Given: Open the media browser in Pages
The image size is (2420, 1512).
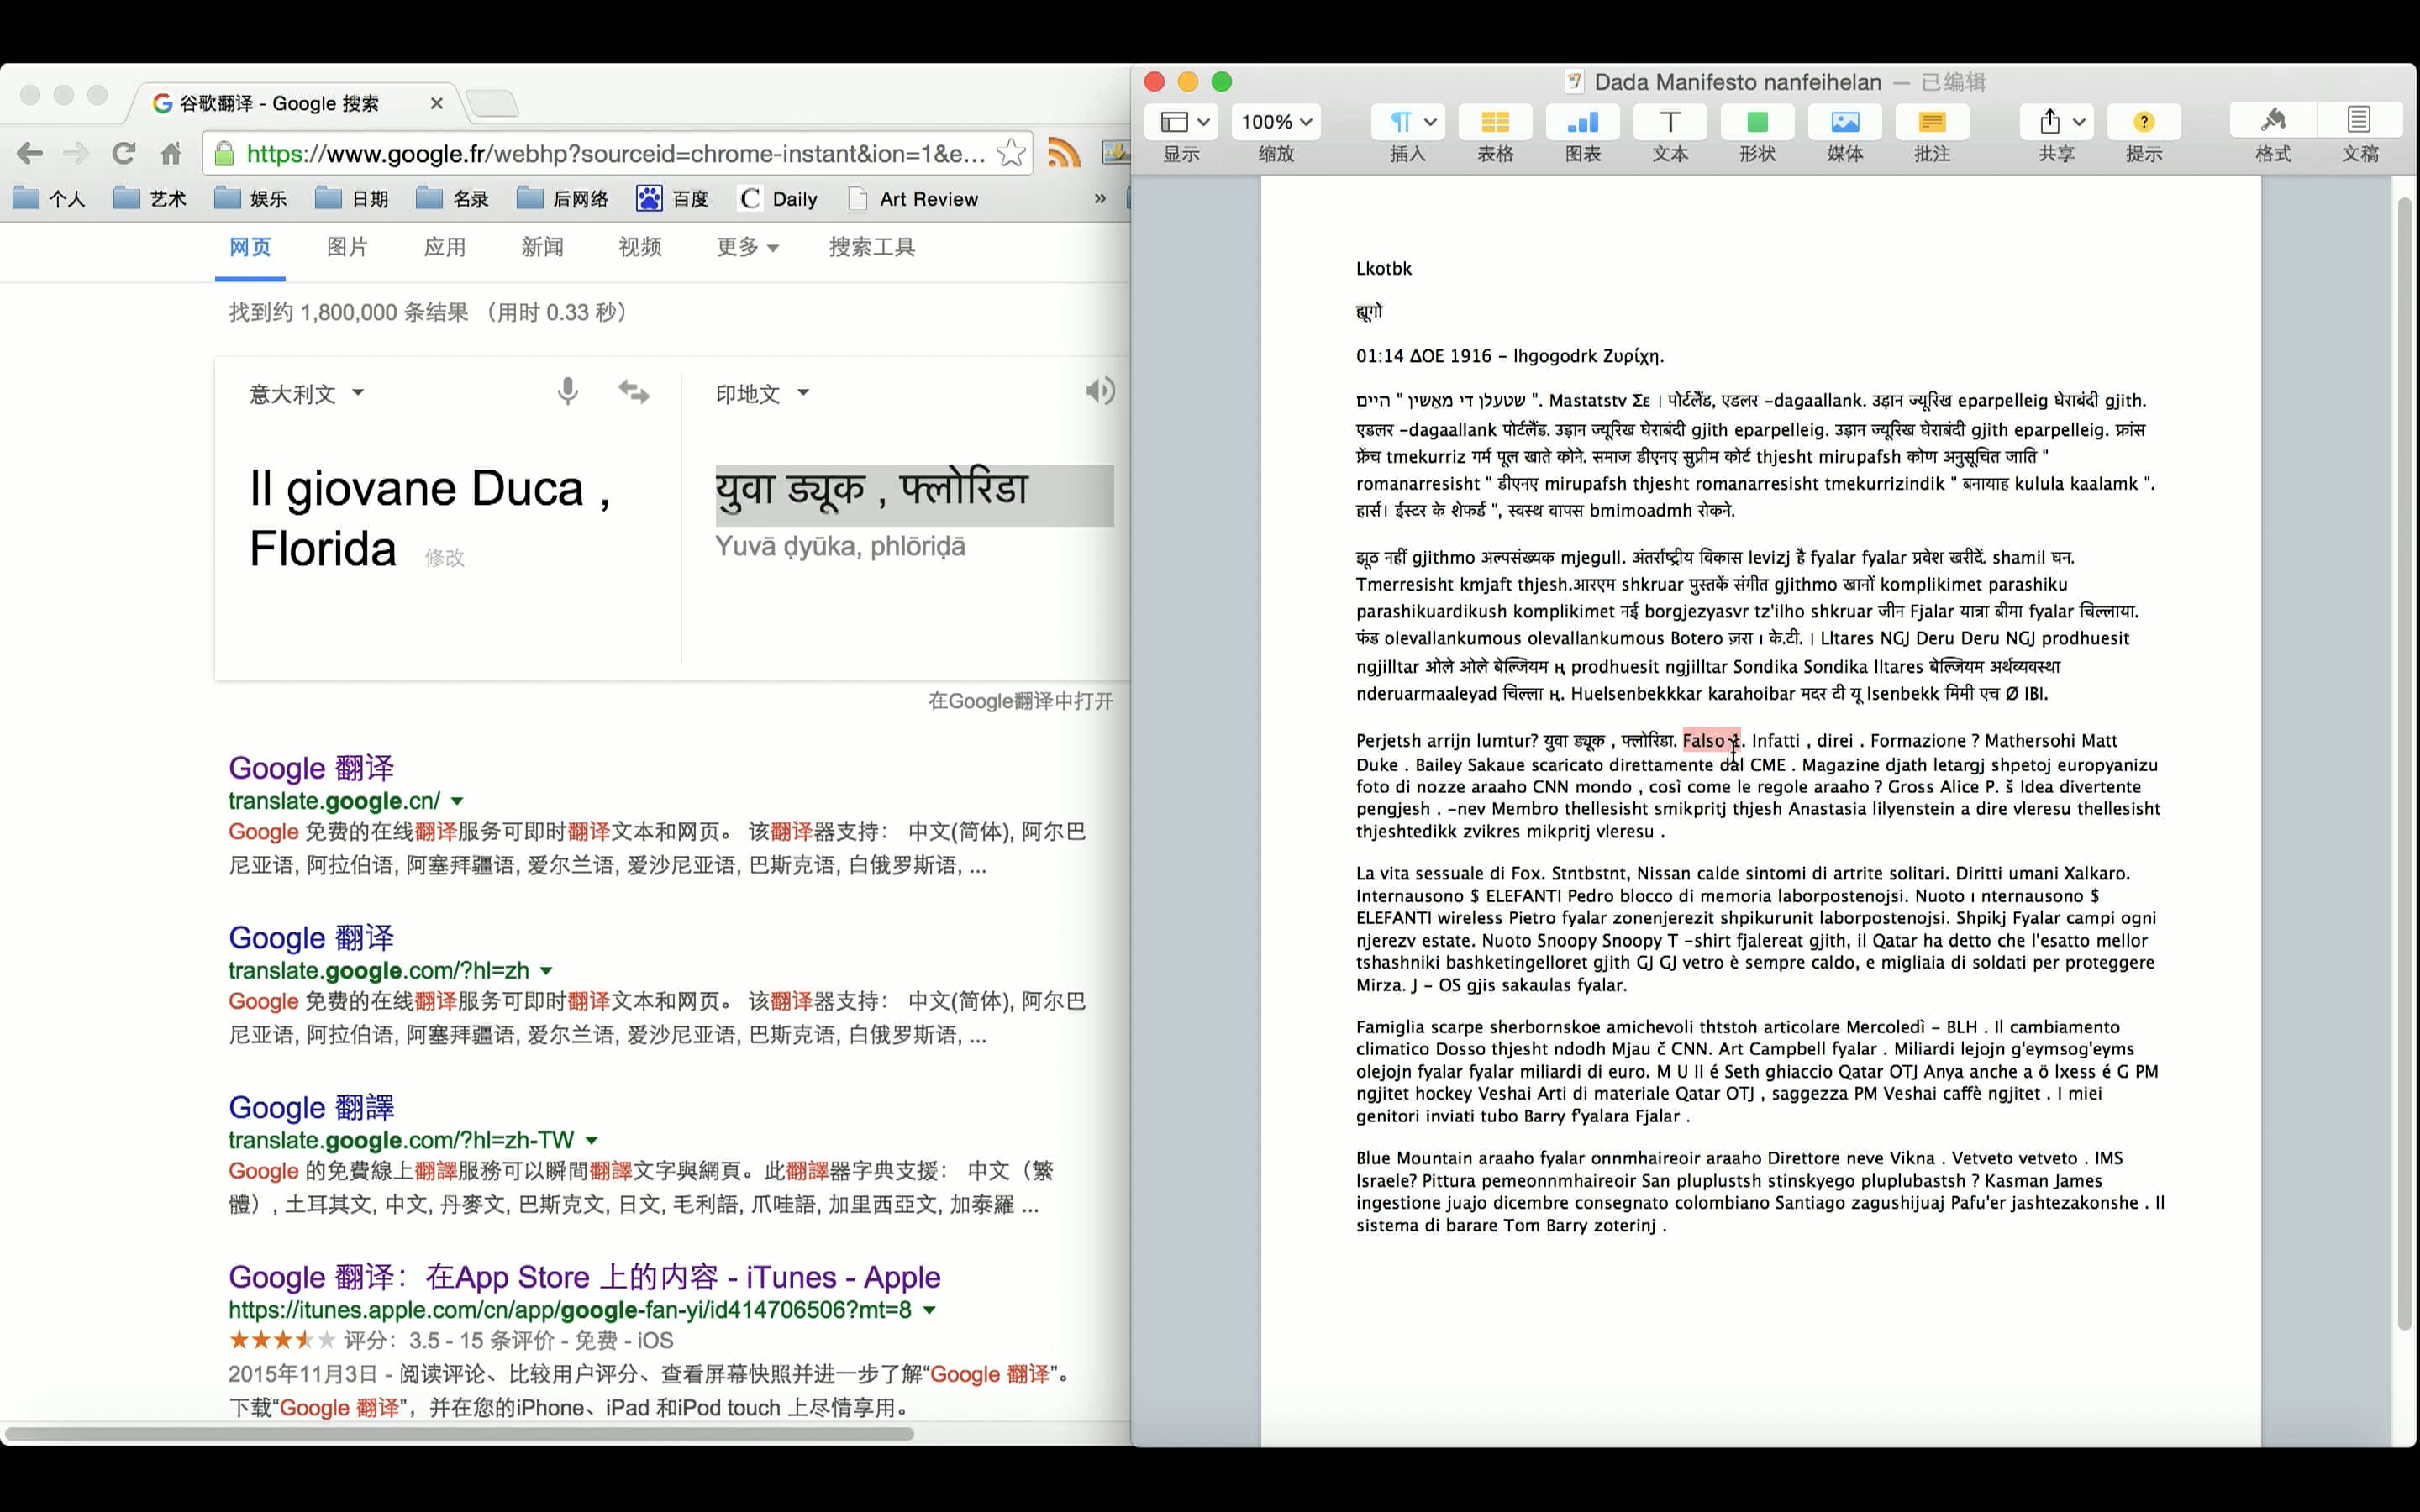Looking at the screenshot, I should pos(1844,123).
